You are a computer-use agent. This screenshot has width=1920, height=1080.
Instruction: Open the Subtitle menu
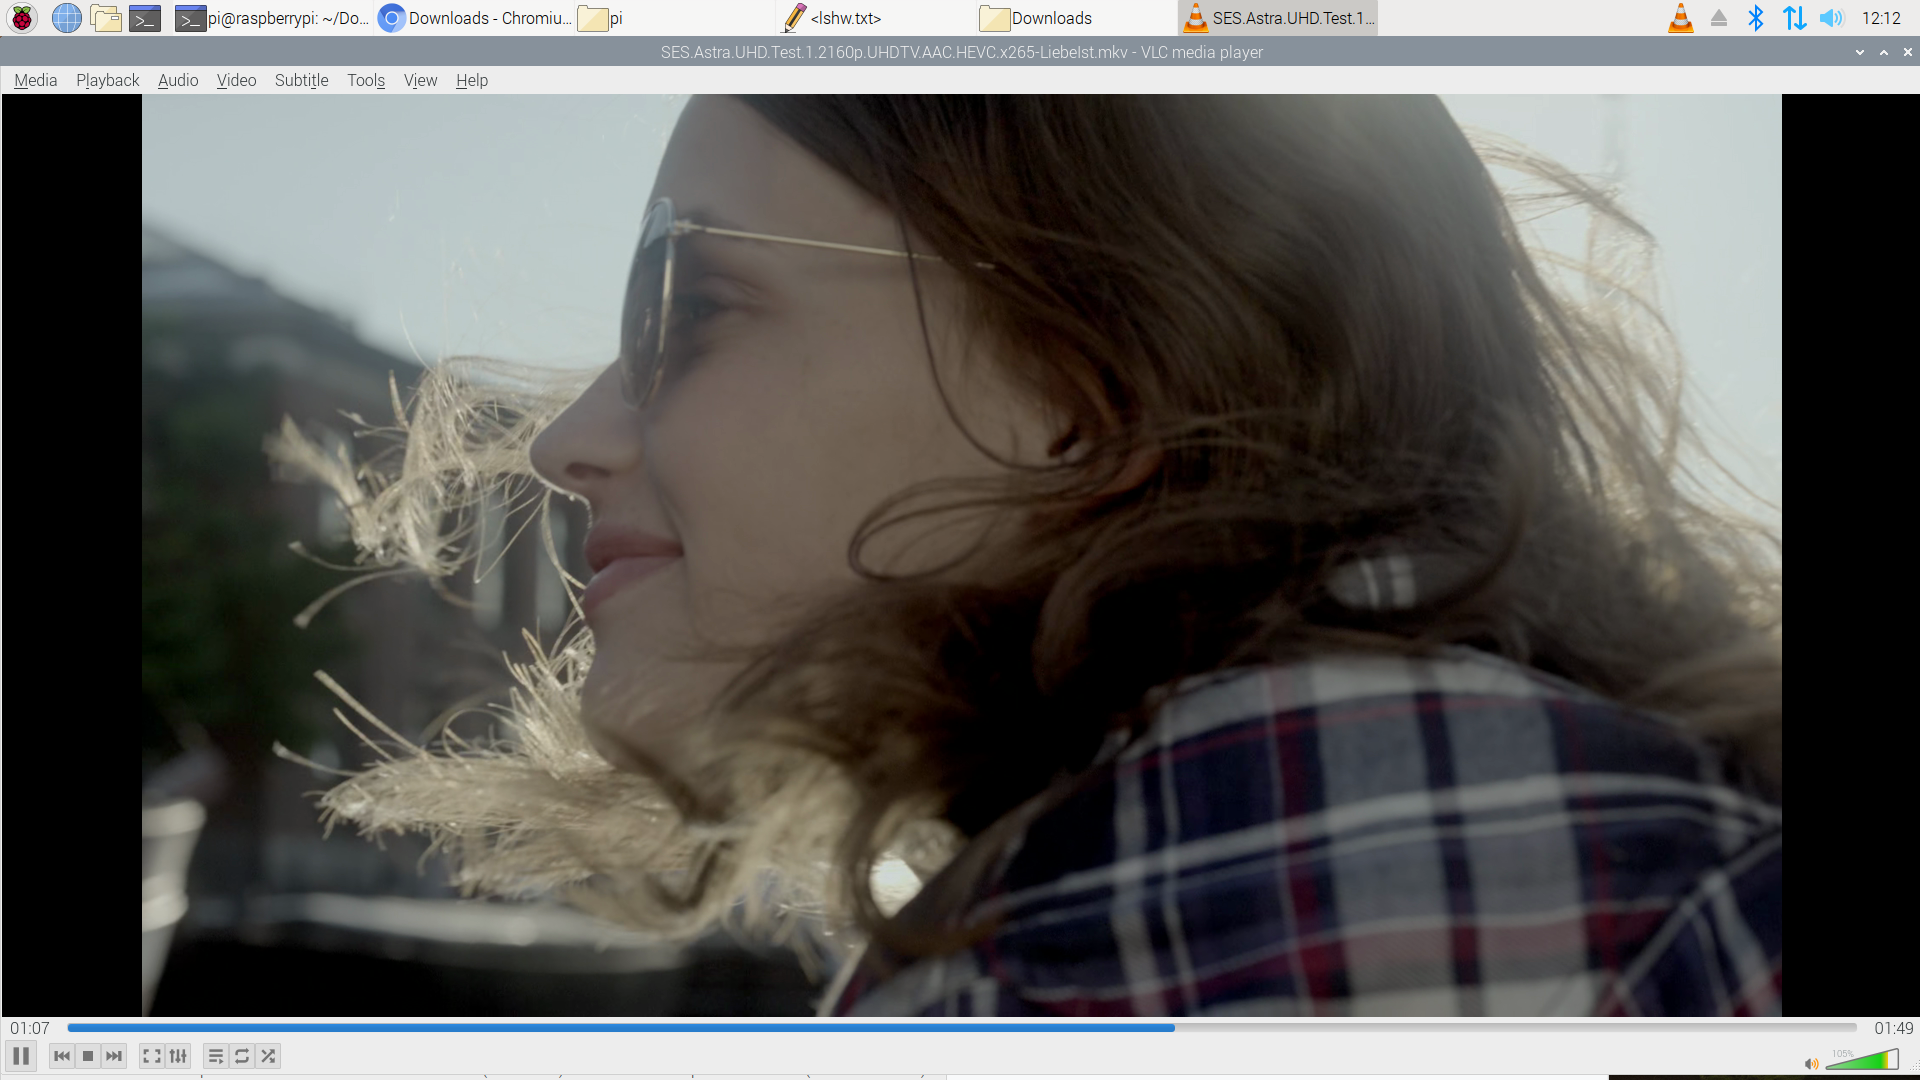pyautogui.click(x=301, y=80)
